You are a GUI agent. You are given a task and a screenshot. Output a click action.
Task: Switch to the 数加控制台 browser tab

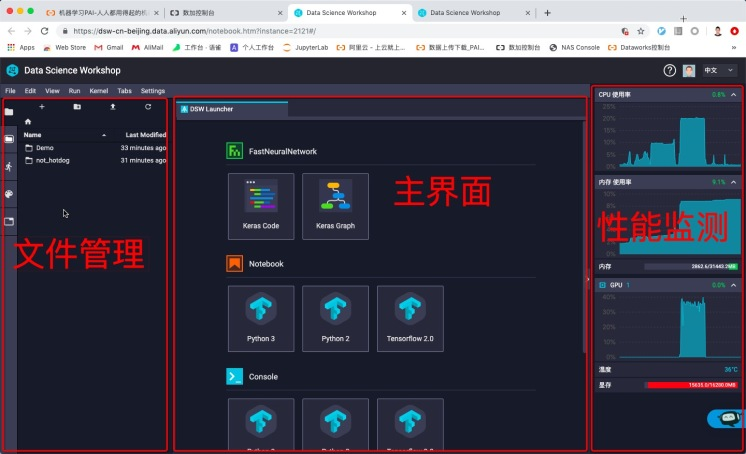[226, 13]
